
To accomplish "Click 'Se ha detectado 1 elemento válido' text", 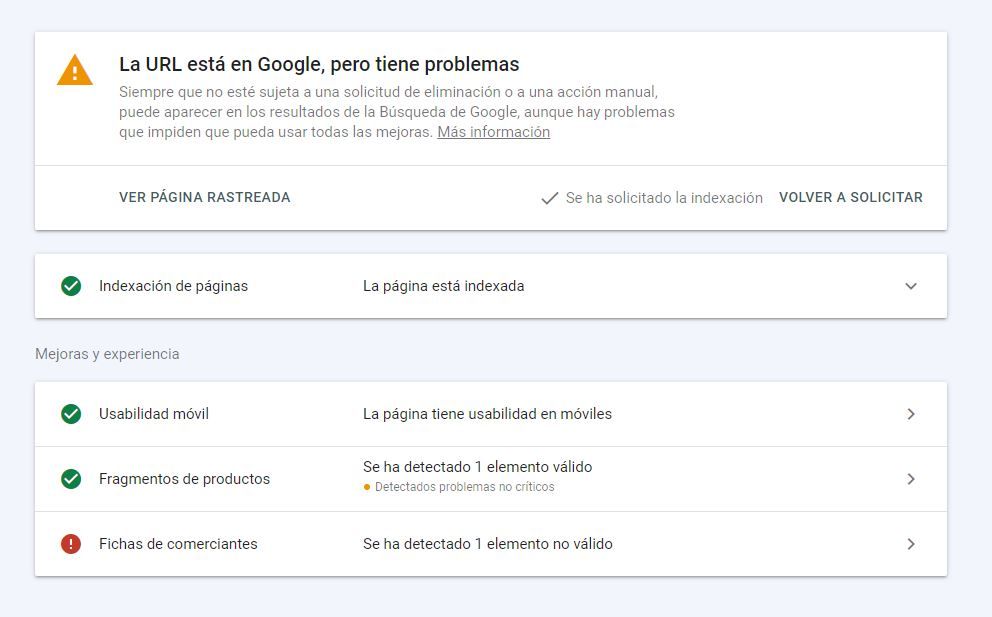I will (x=478, y=467).
